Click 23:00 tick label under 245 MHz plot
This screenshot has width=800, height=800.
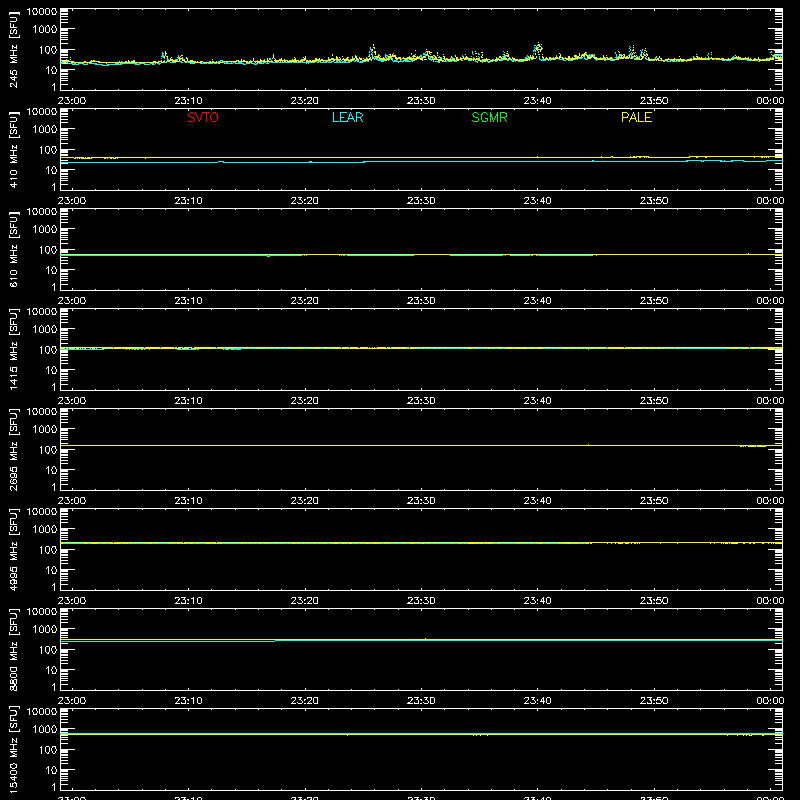pyautogui.click(x=72, y=101)
